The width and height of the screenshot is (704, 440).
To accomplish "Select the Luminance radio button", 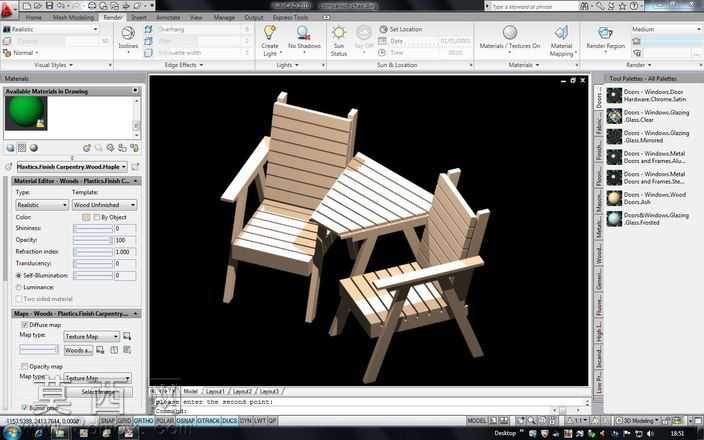I will pos(19,287).
